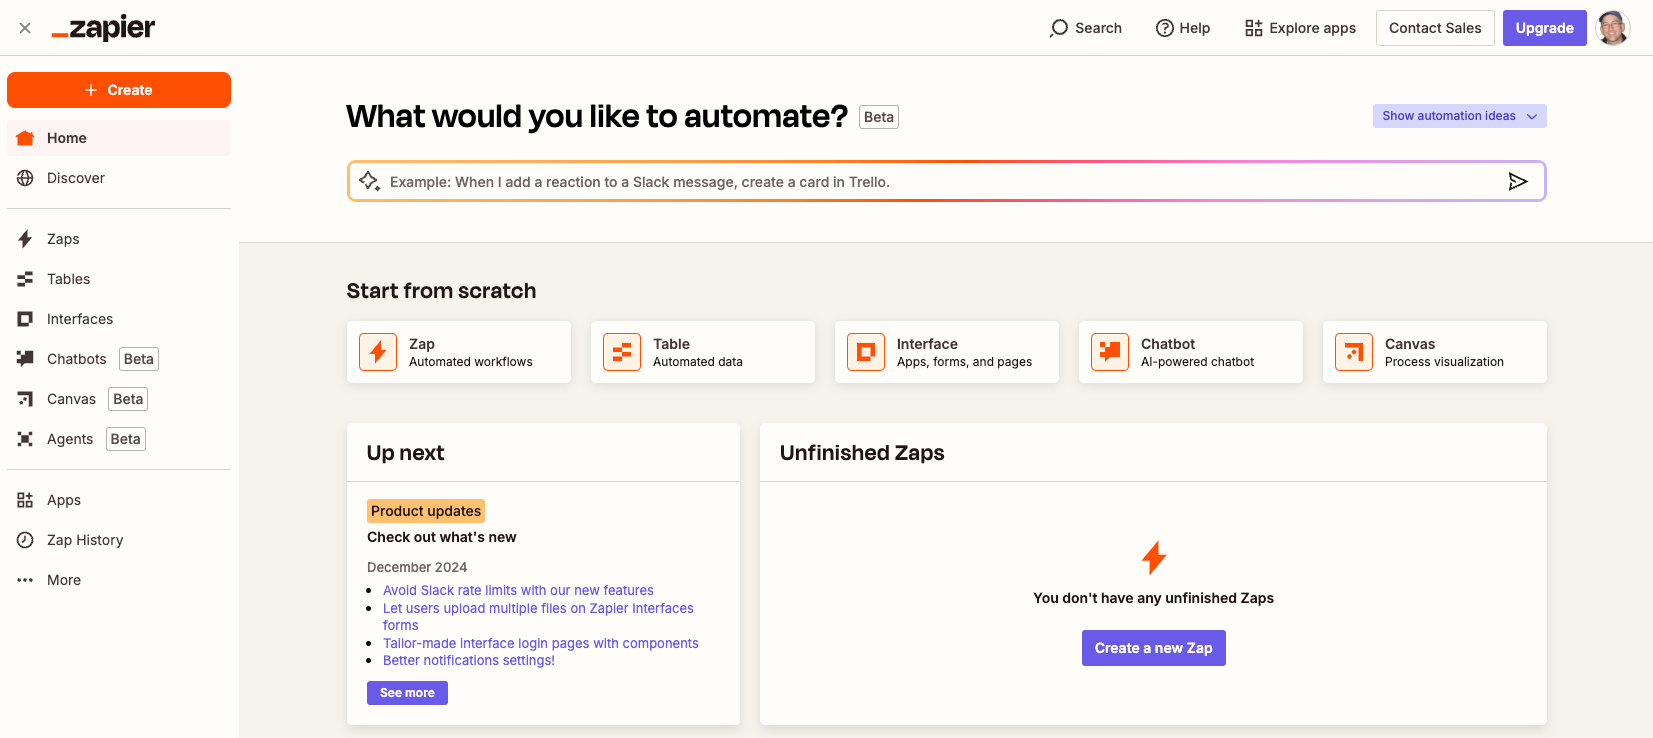
Task: Click the More ellipsis icon
Action: [25, 580]
